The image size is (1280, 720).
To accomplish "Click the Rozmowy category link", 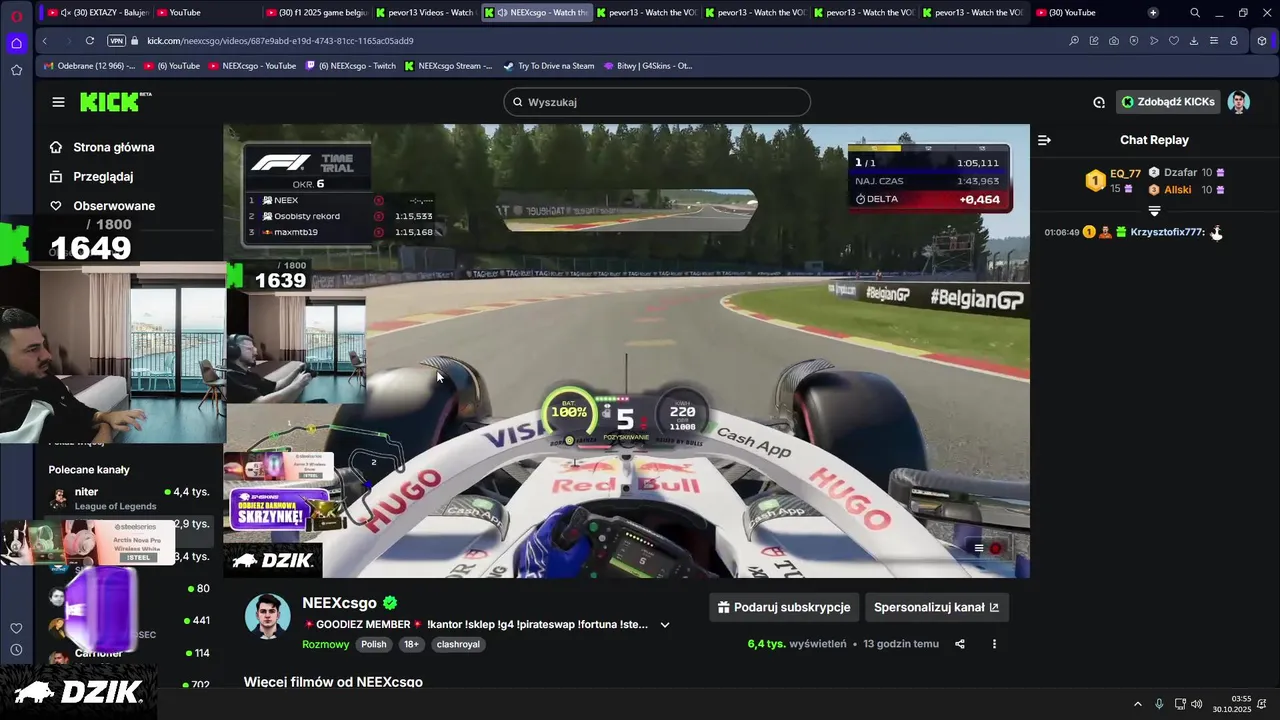I will click(x=326, y=644).
